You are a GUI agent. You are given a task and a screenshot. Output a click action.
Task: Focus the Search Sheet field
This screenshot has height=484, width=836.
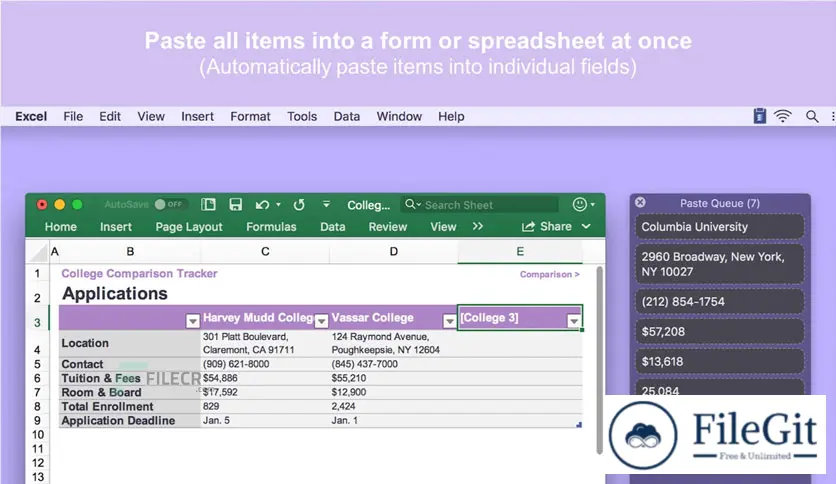[479, 205]
